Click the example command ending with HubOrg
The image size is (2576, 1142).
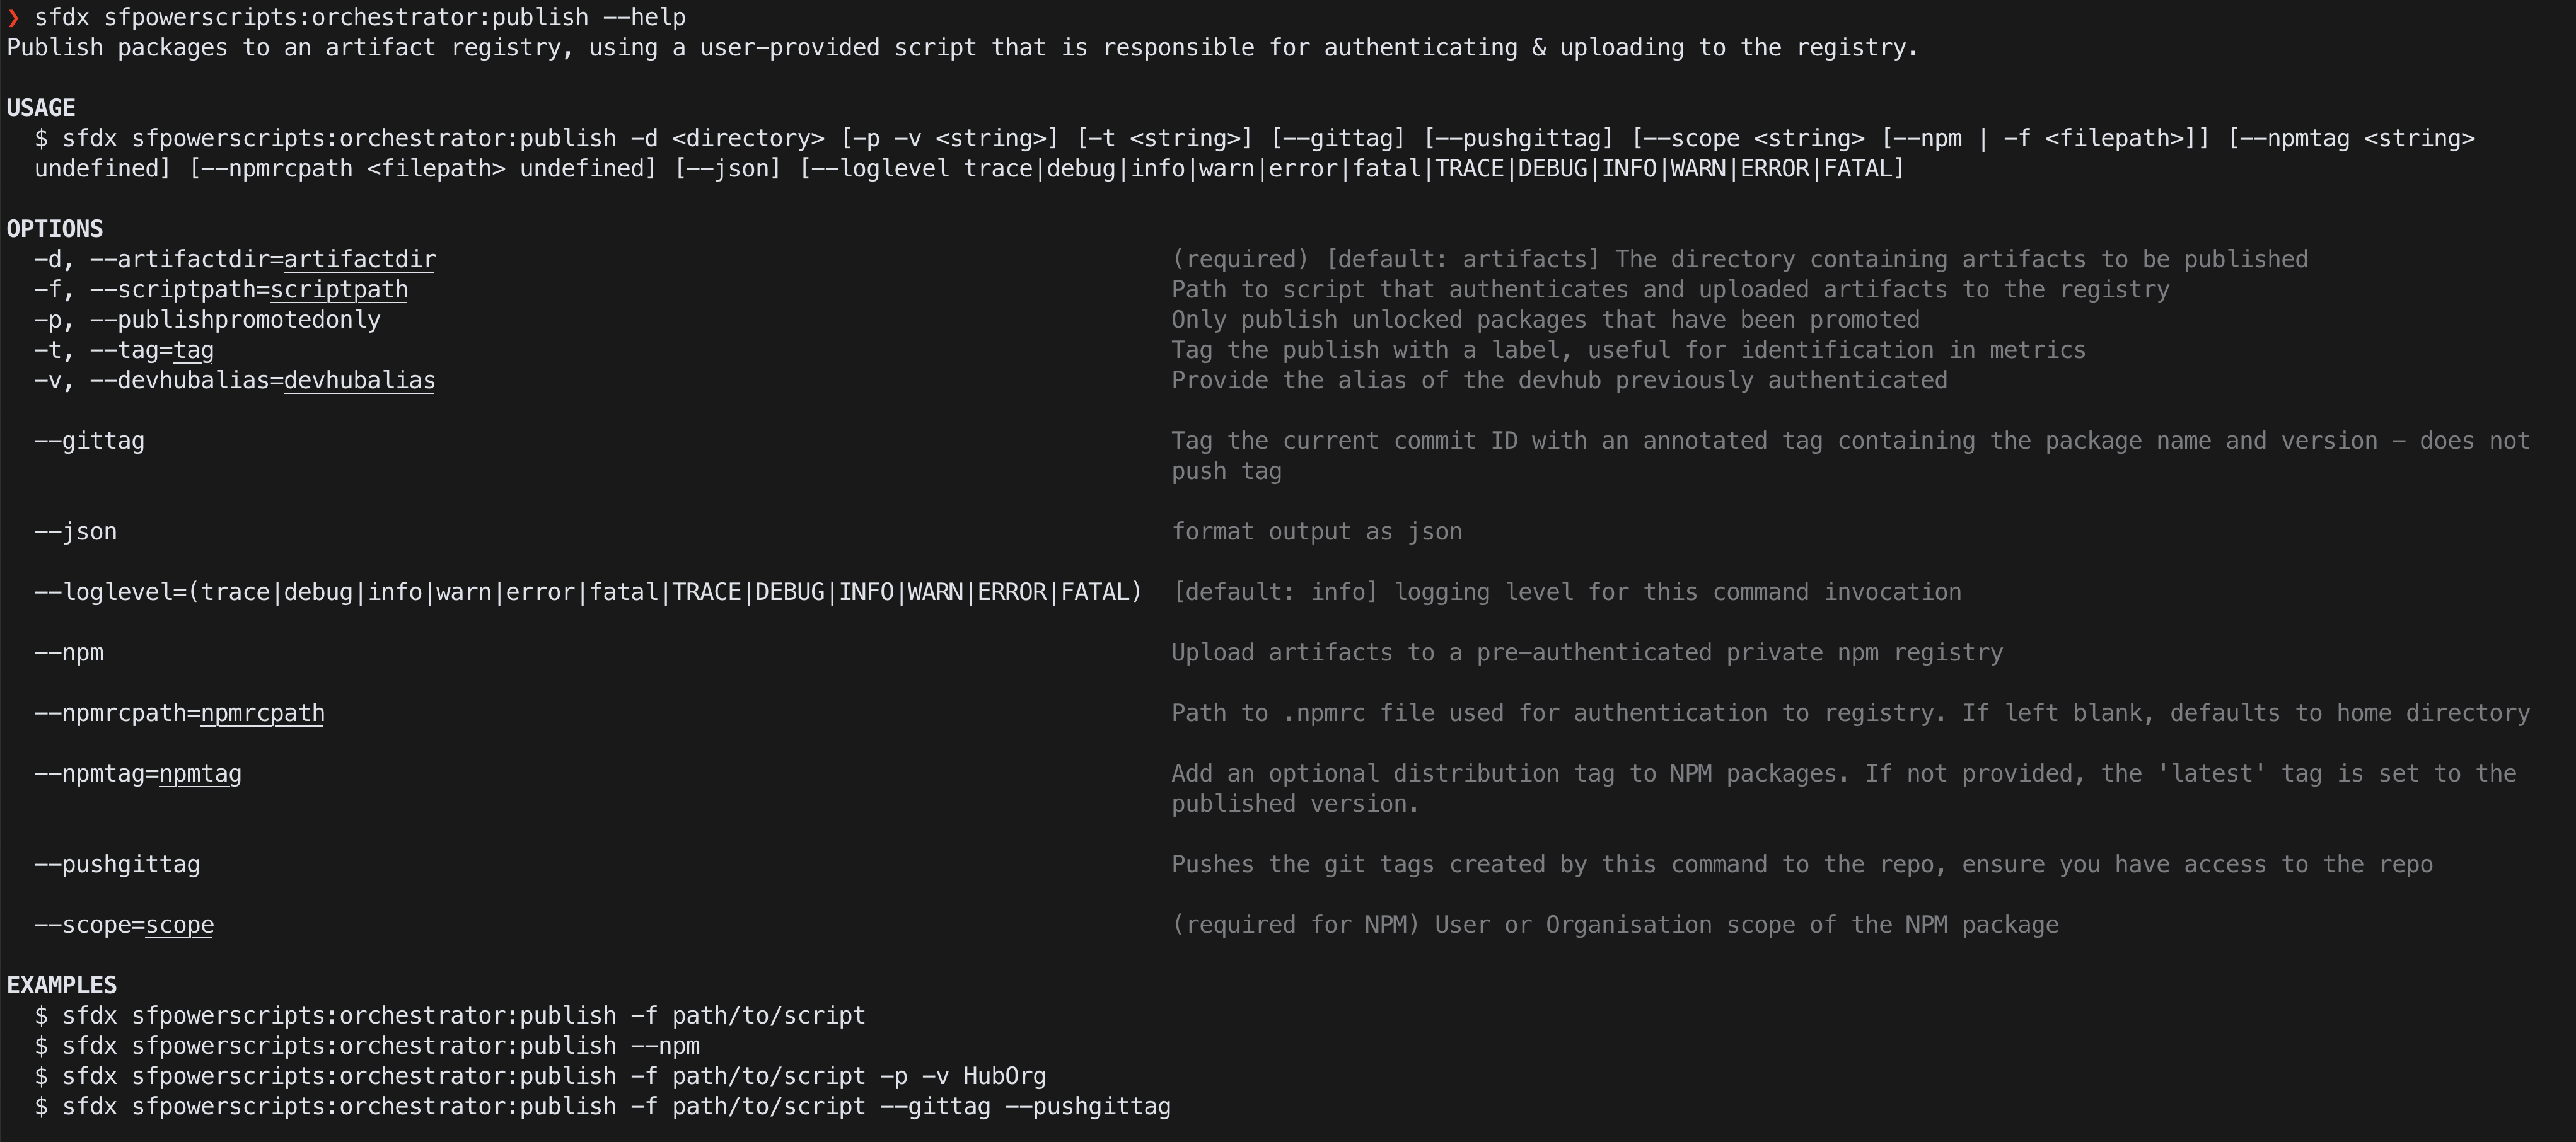540,1076
